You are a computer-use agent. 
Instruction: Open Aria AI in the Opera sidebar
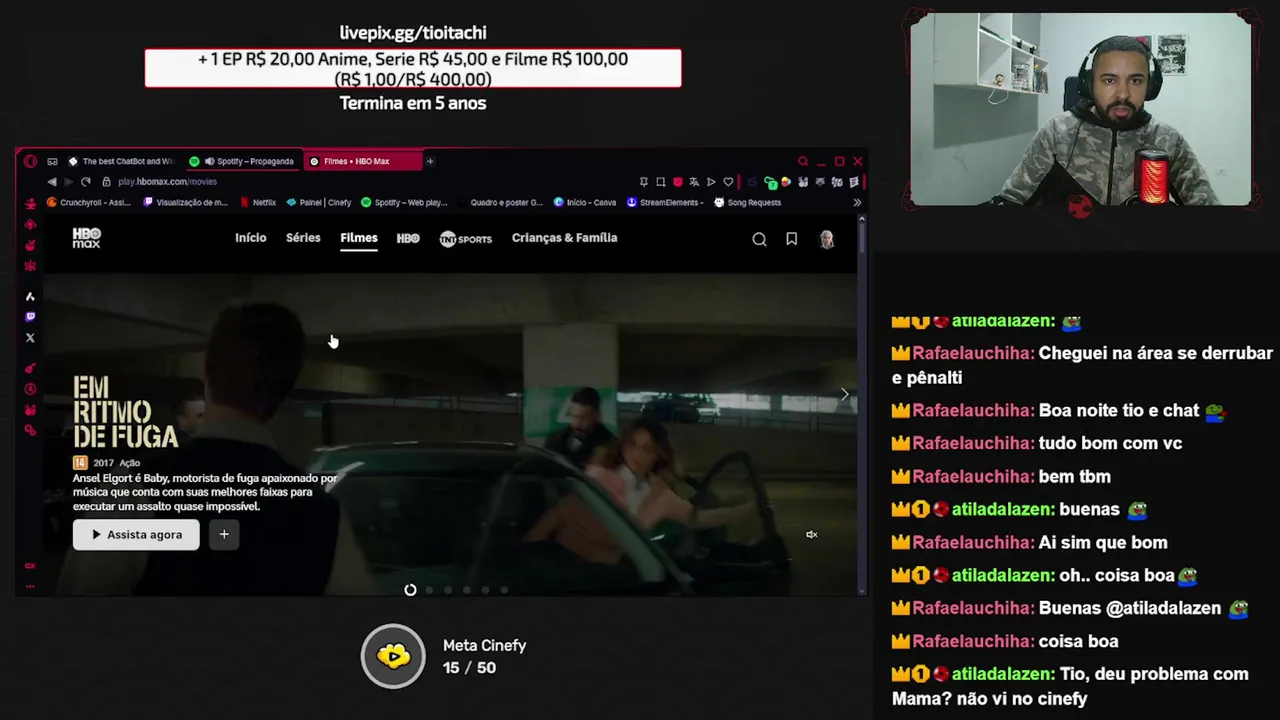[30, 296]
